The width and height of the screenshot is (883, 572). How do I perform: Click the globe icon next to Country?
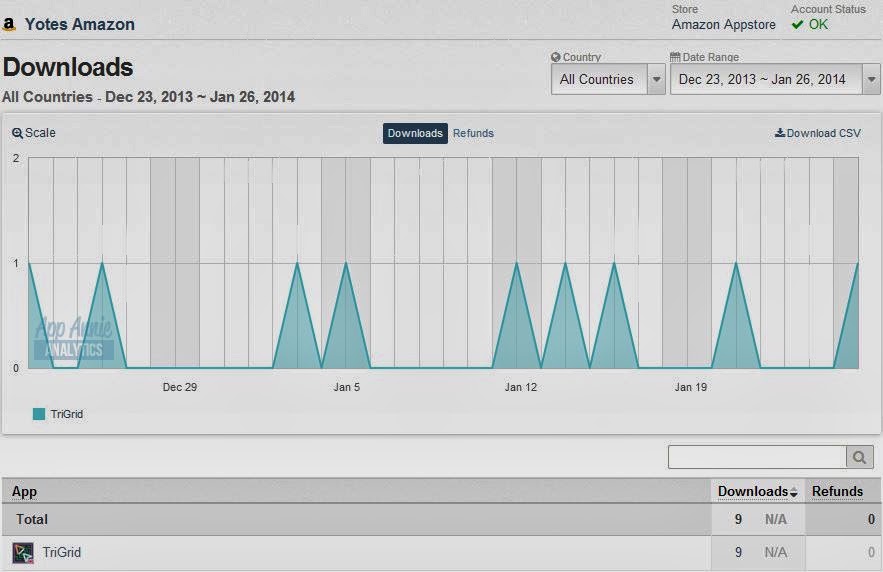click(556, 57)
